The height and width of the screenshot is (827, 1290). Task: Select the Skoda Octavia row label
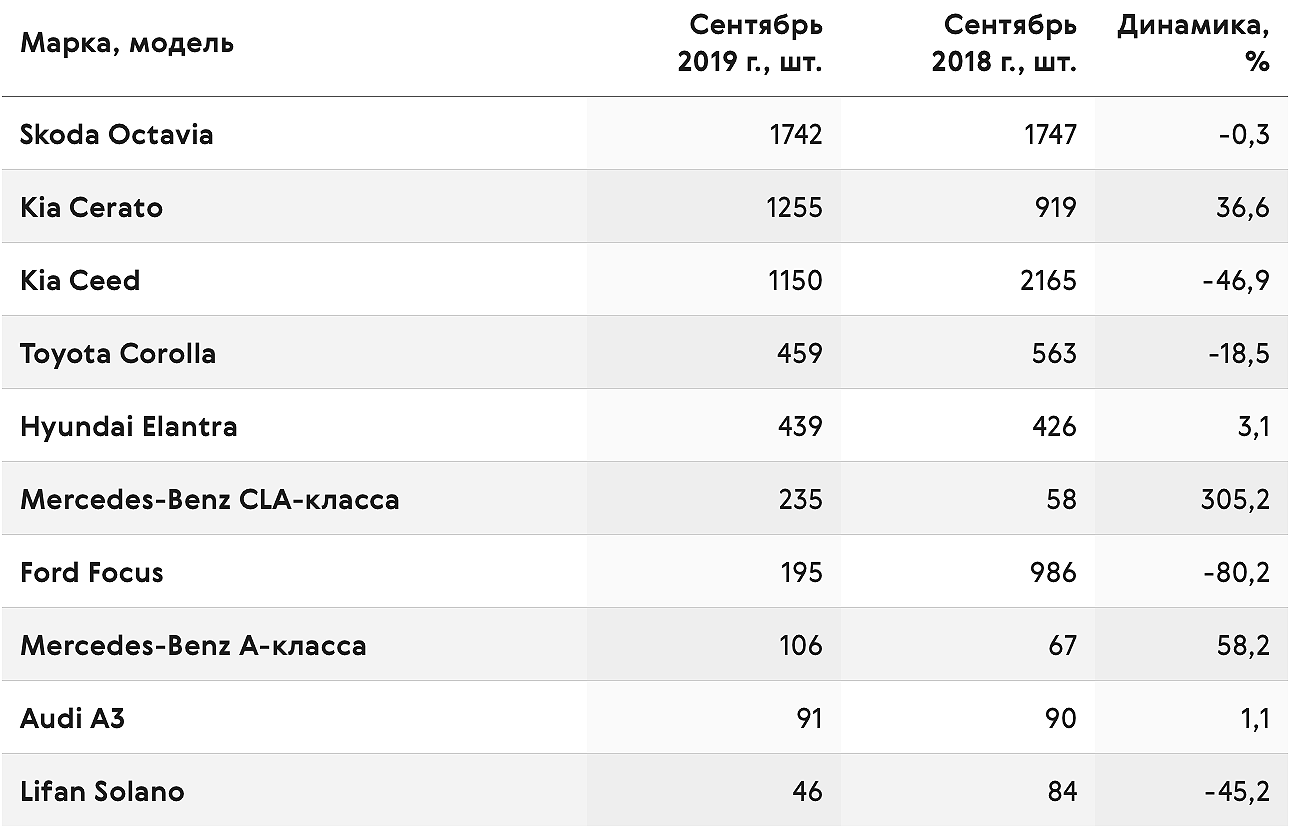pos(117,134)
